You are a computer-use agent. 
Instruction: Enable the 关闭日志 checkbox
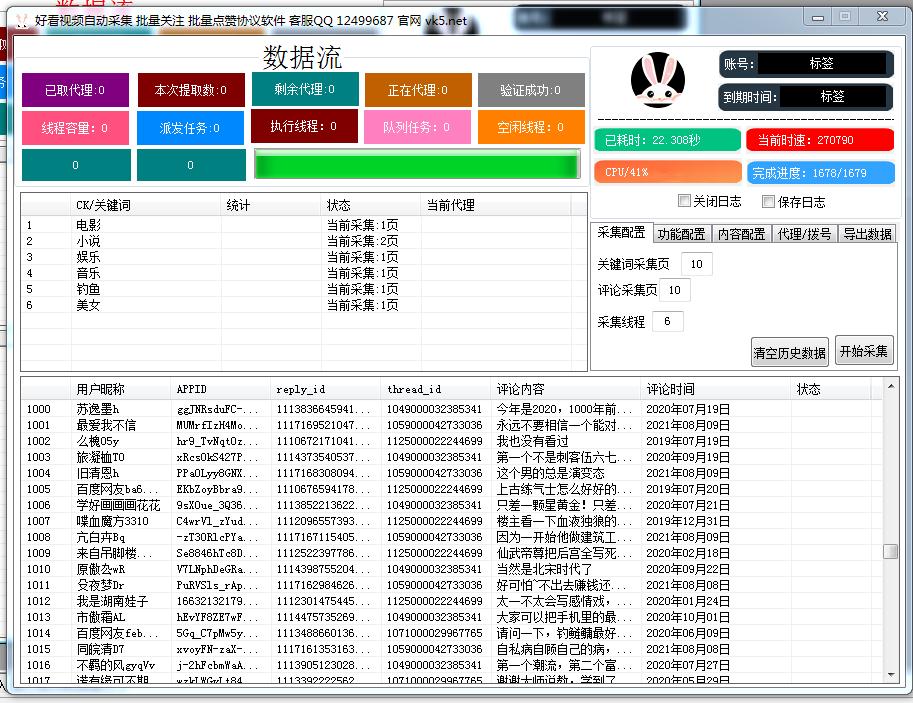tap(684, 201)
